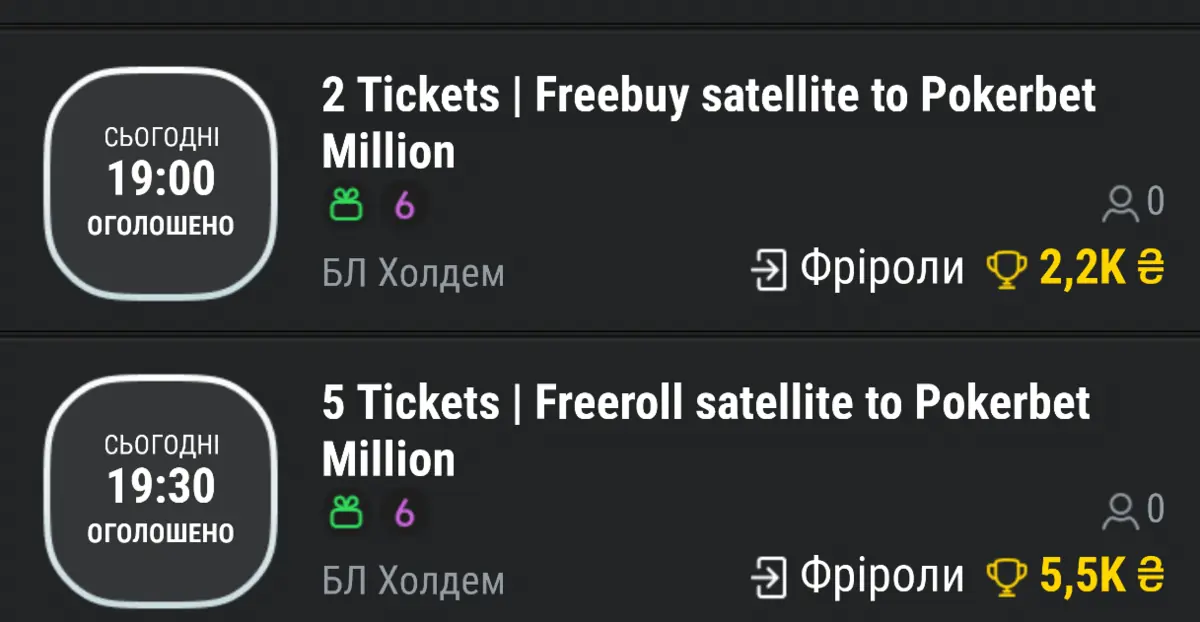The width and height of the screenshot is (1200, 622).
Task: Click БЛ Холдем label in Freeroll tournament
Action: [413, 581]
